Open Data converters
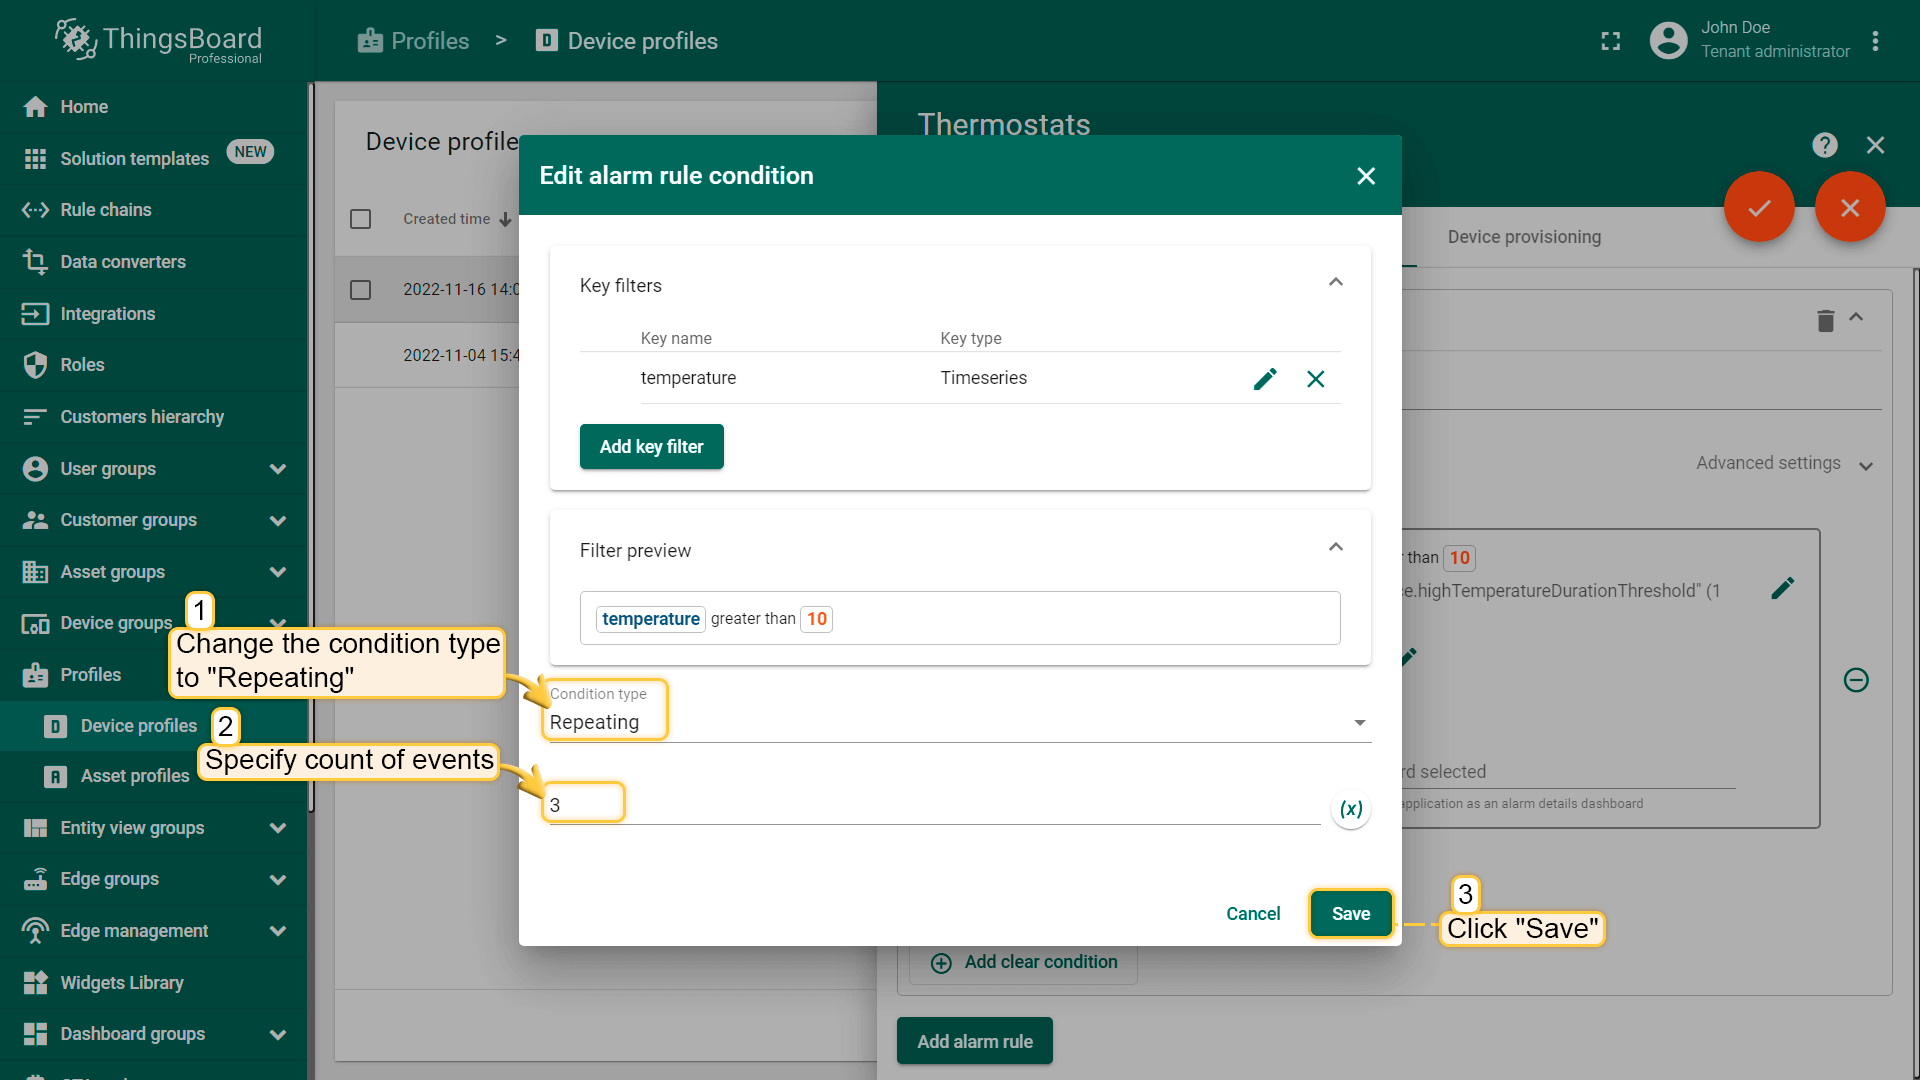The image size is (1920, 1080). point(154,262)
